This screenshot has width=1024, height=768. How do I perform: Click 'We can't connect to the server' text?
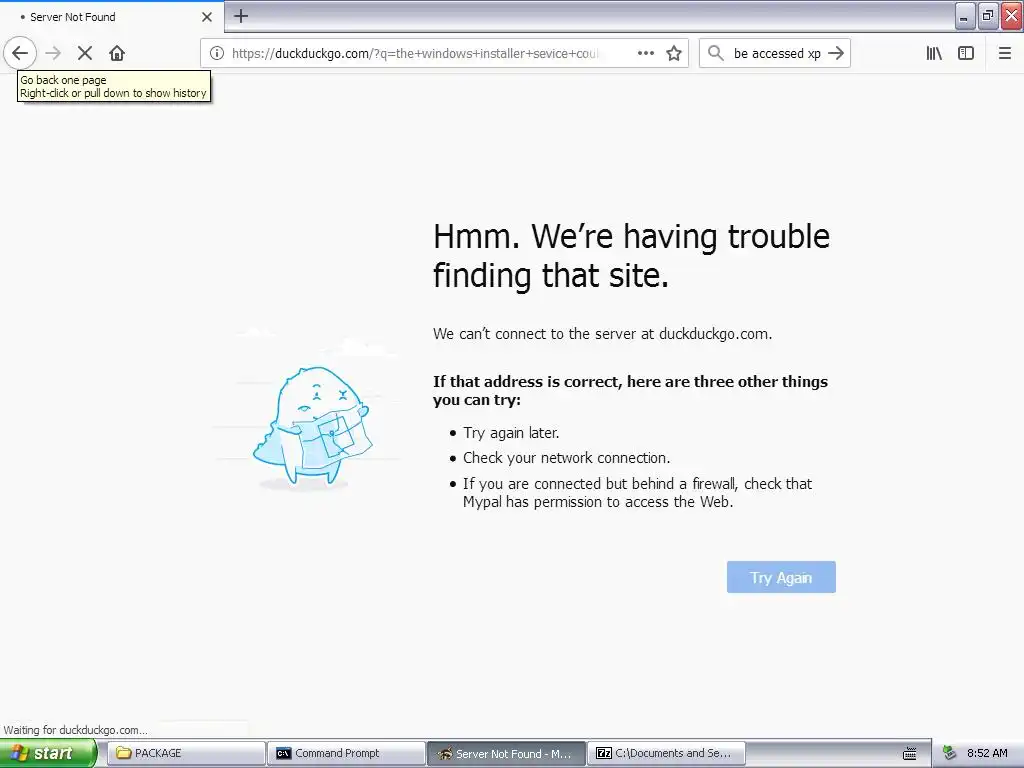(602, 334)
